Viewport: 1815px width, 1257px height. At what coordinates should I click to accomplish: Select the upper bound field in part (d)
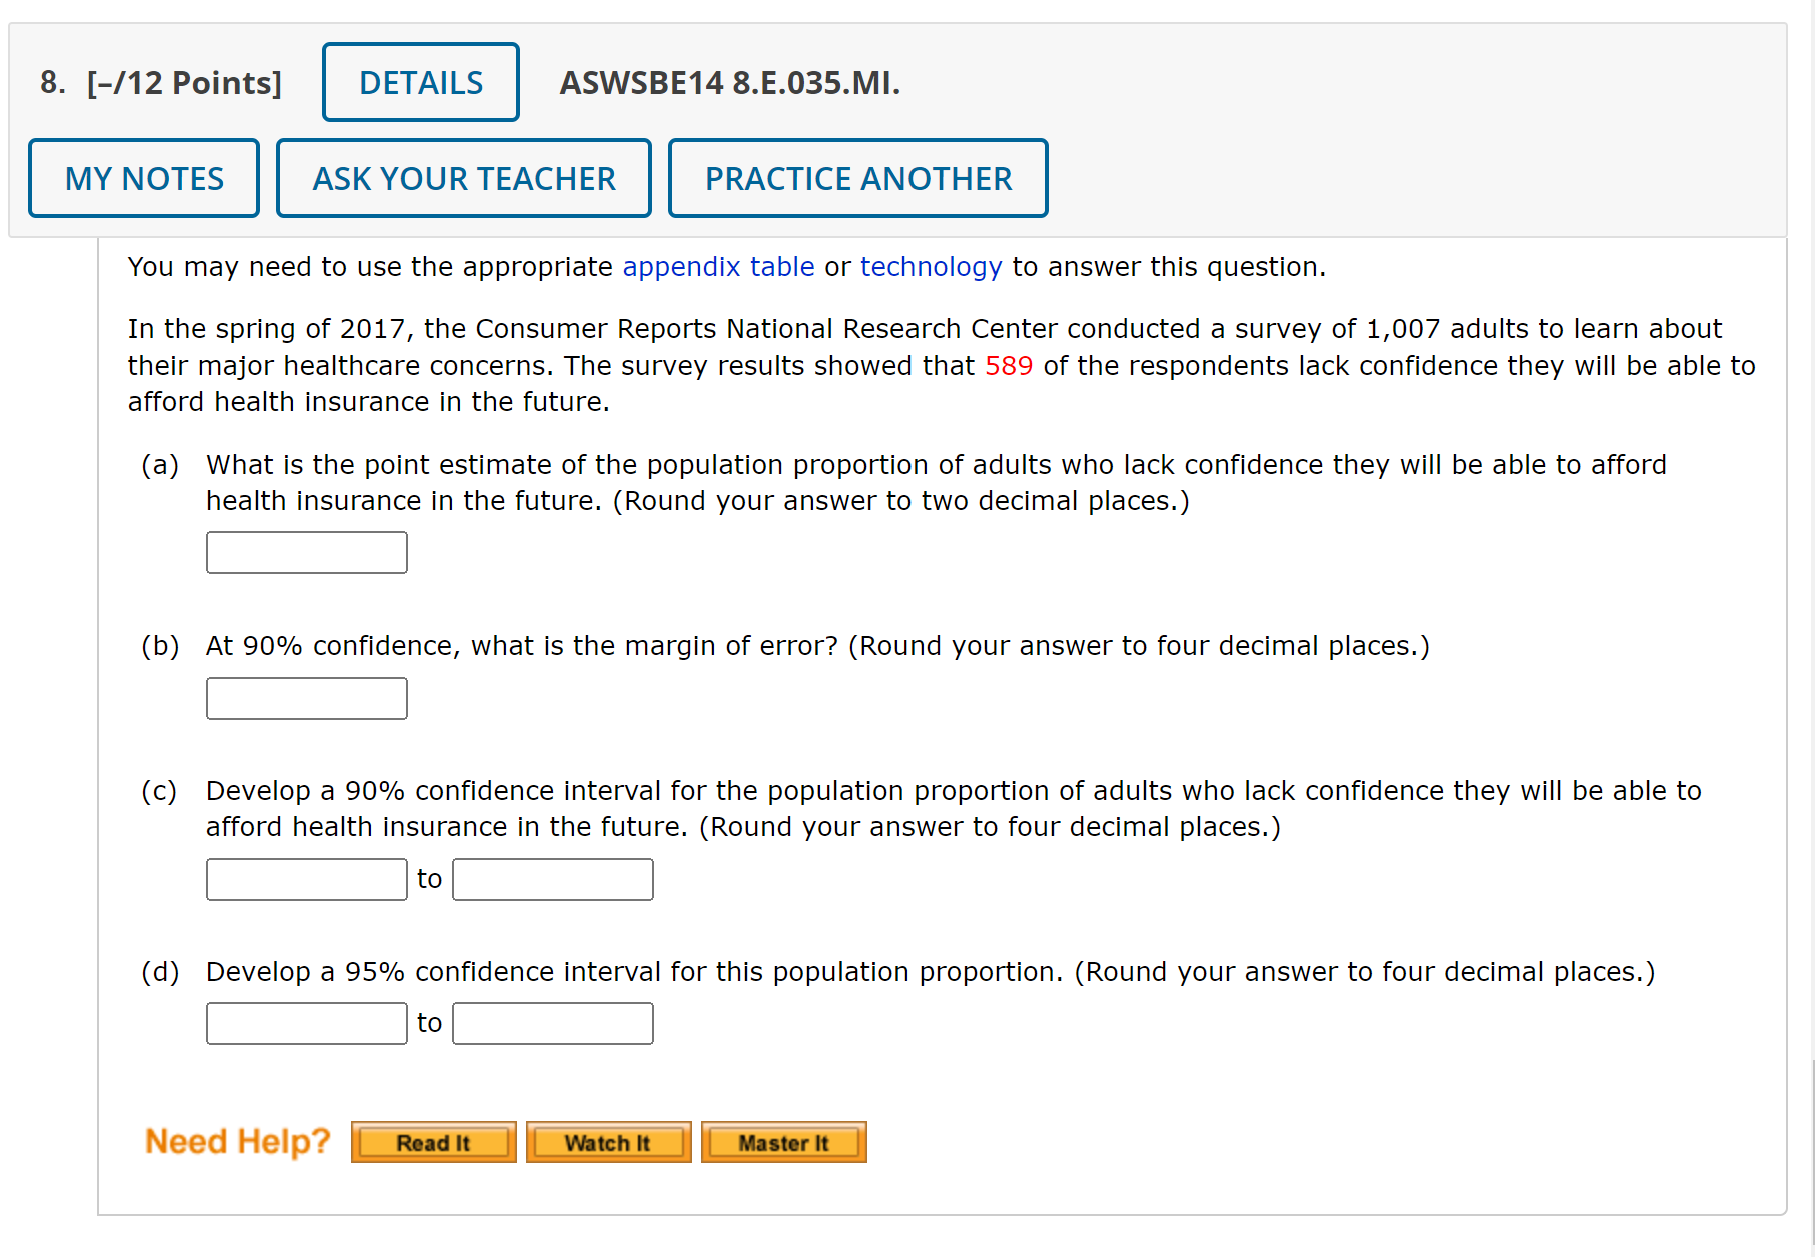[x=552, y=1022]
